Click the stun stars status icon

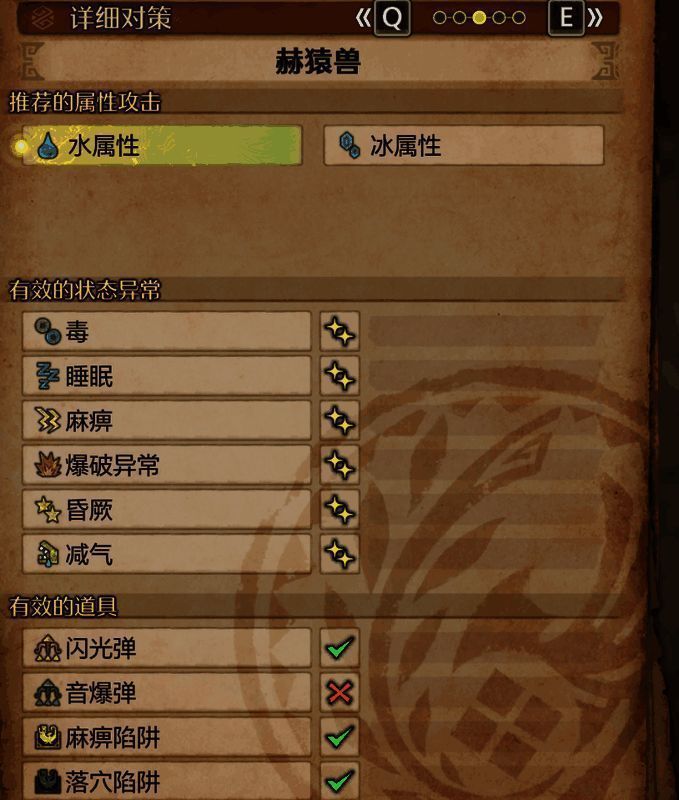point(47,509)
